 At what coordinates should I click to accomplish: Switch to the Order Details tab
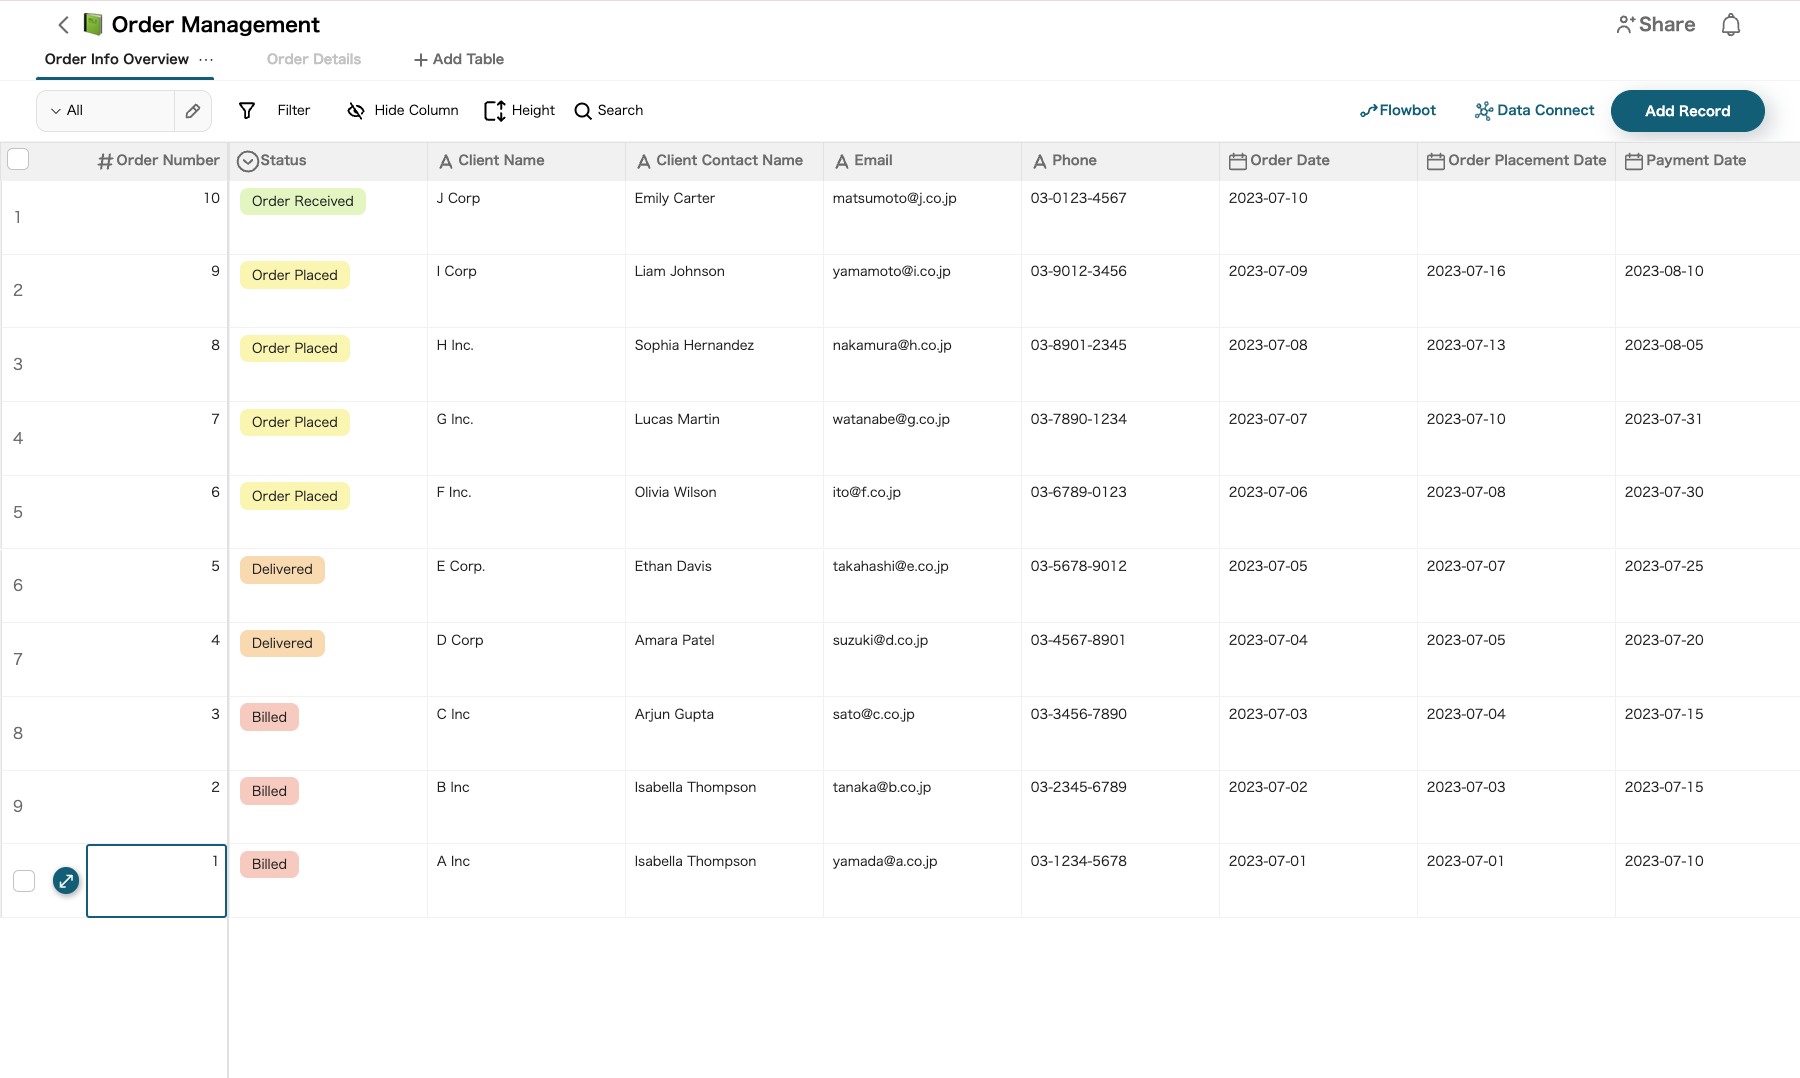[313, 59]
